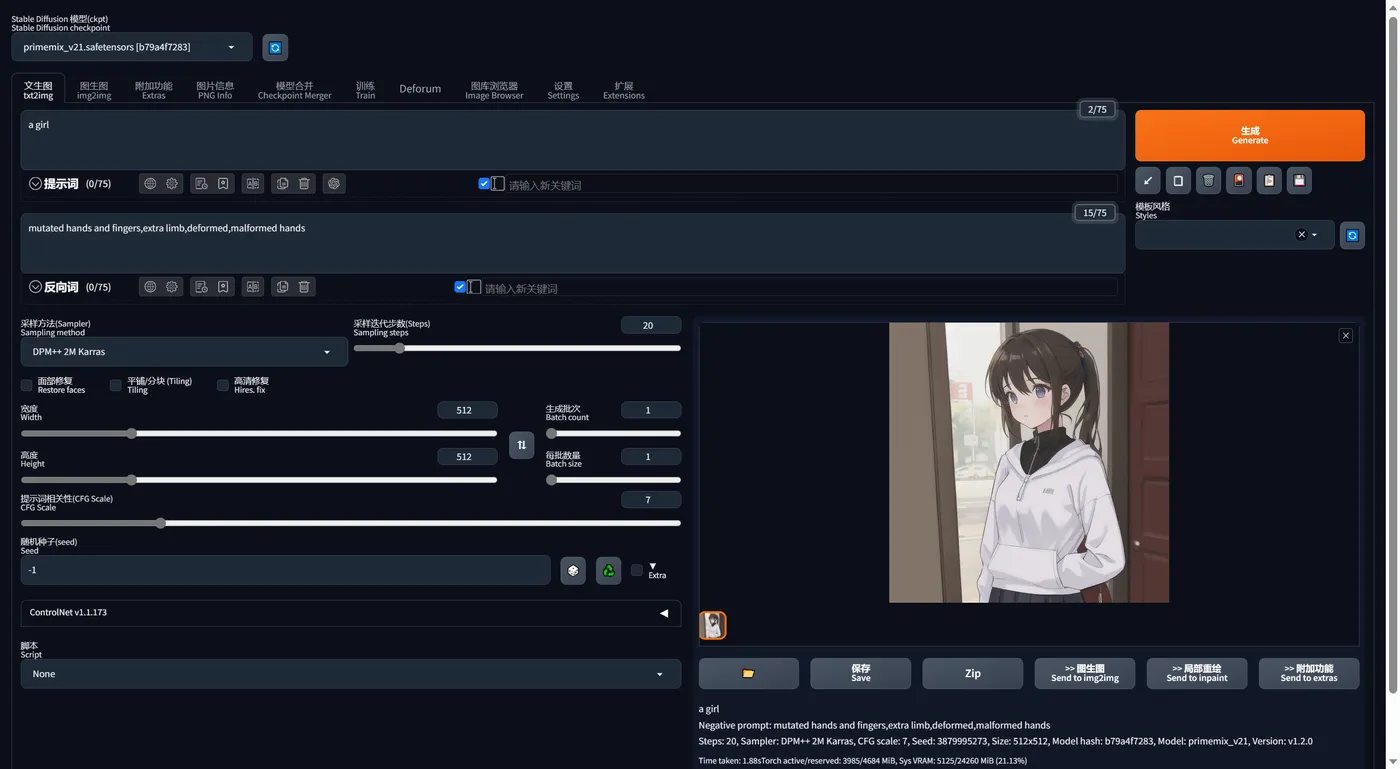Close the image preview with X

coord(1346,336)
